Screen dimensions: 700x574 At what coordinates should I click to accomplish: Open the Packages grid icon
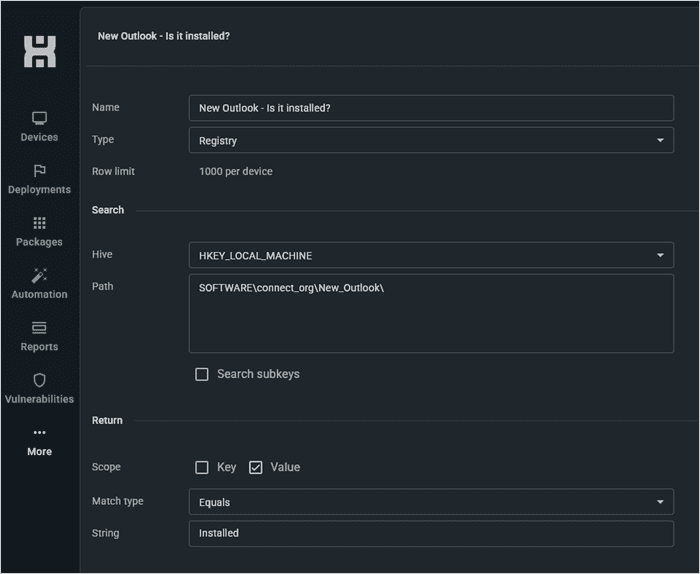(x=40, y=223)
